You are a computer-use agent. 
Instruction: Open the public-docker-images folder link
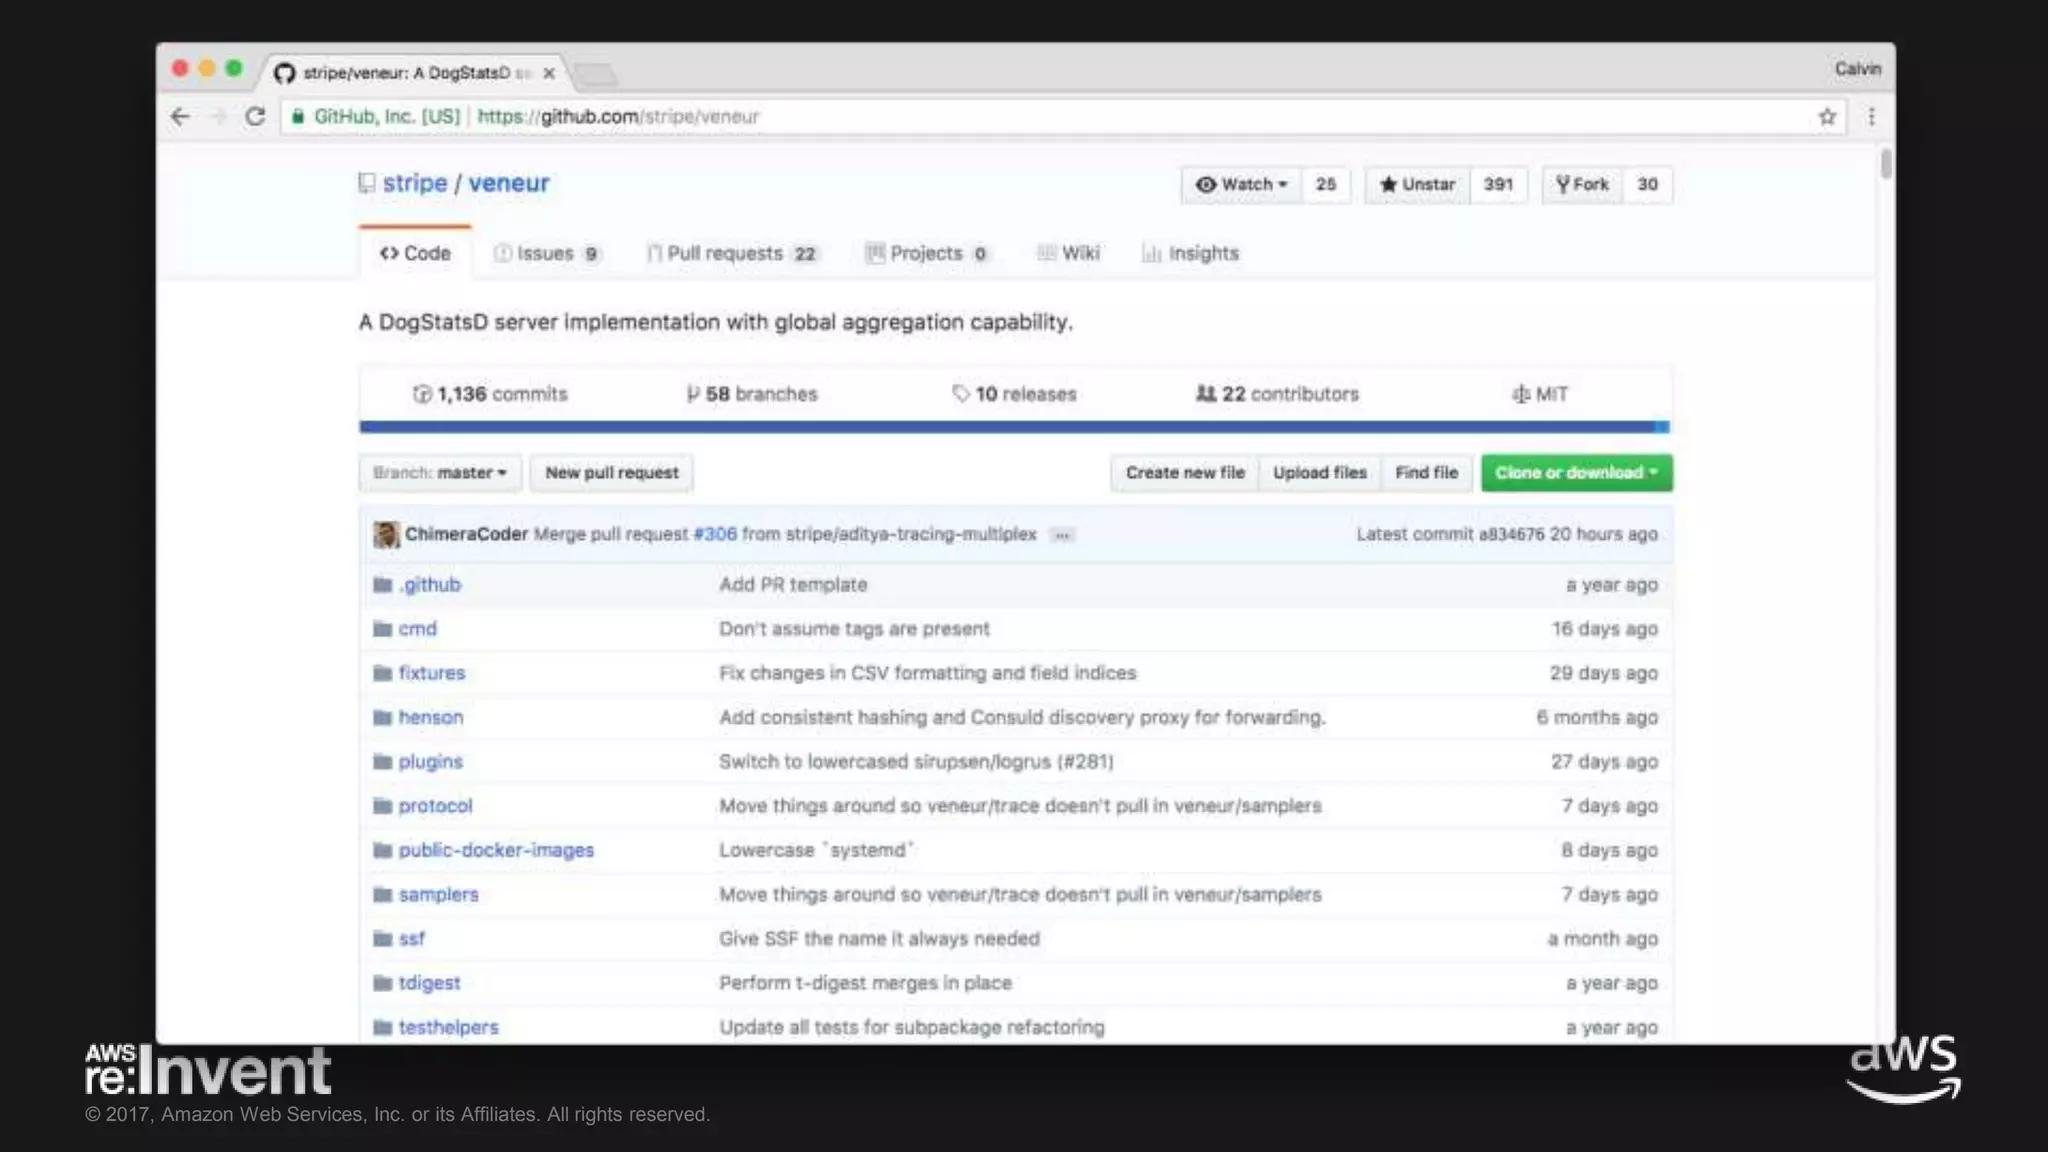496,850
